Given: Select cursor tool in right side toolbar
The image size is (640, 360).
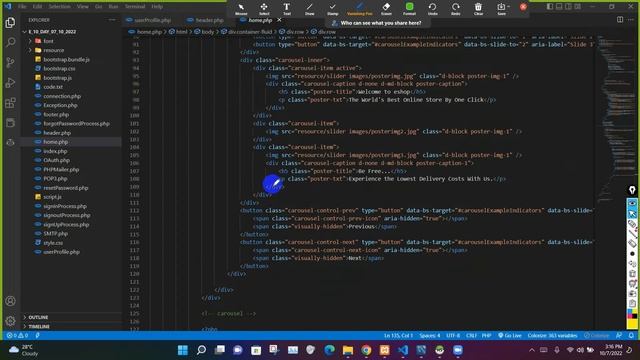Looking at the screenshot, I should [632, 213].
